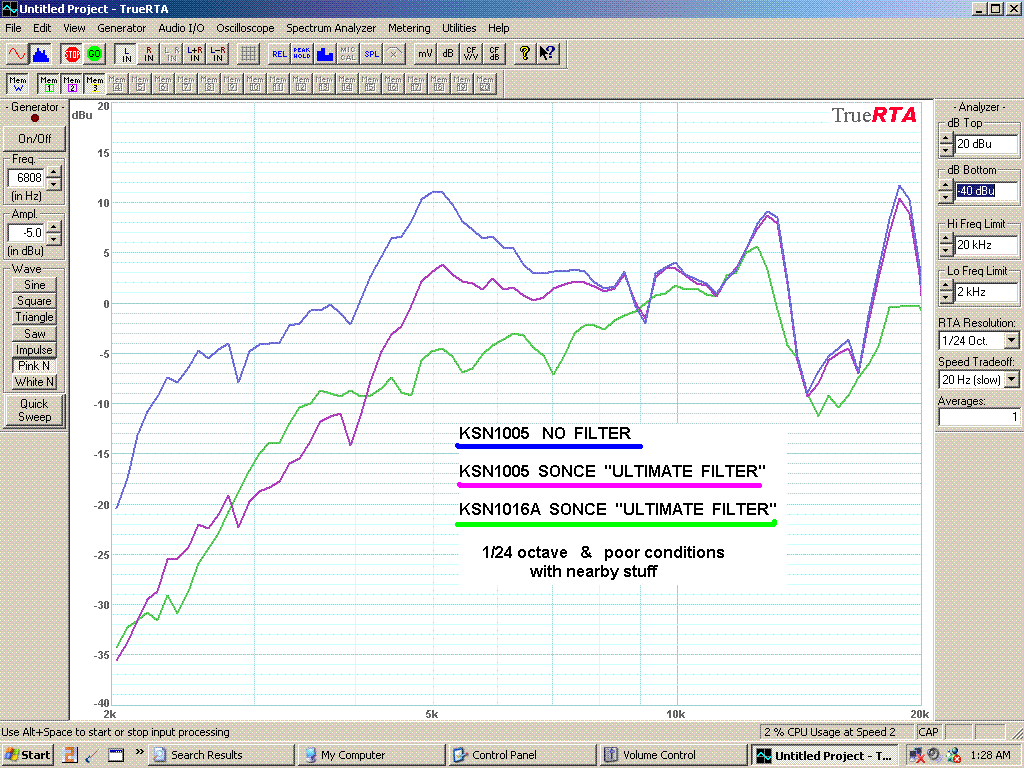This screenshot has height=768, width=1024.
Task: Open the Generator menu
Action: click(x=121, y=28)
